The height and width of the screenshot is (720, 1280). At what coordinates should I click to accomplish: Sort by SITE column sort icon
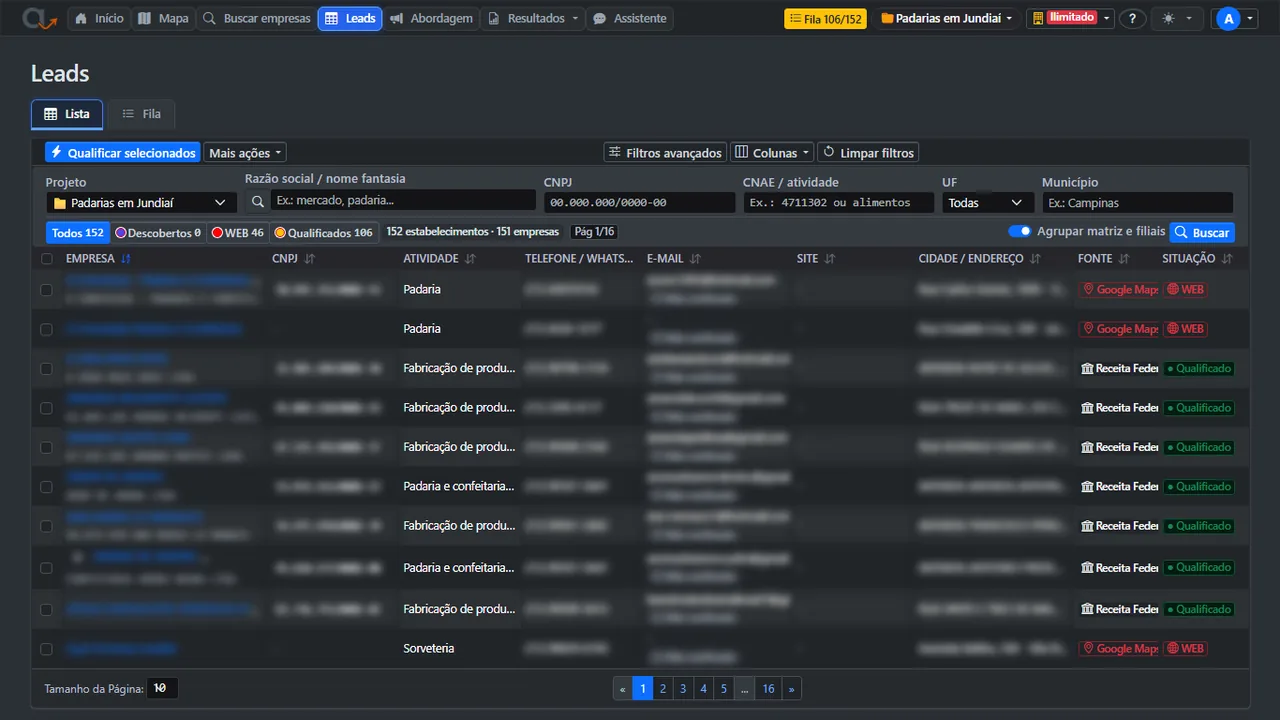coord(830,259)
